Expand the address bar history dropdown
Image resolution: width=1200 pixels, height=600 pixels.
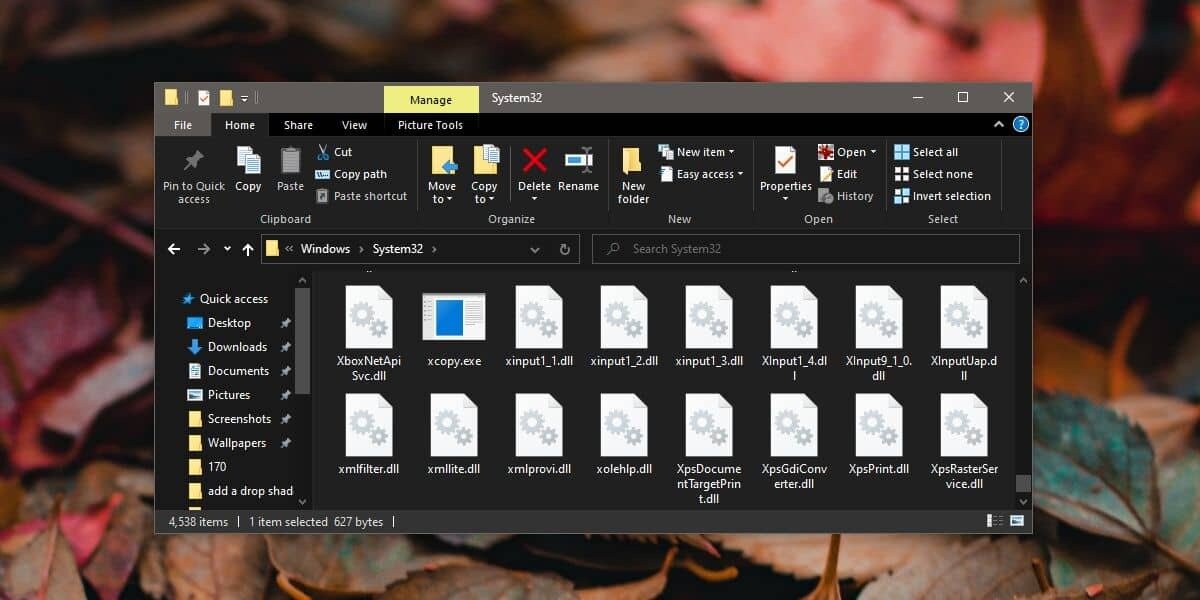point(535,248)
